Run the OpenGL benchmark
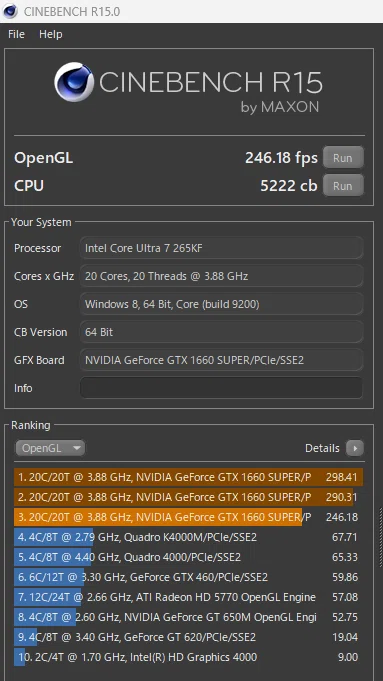The image size is (383, 681). tap(343, 158)
